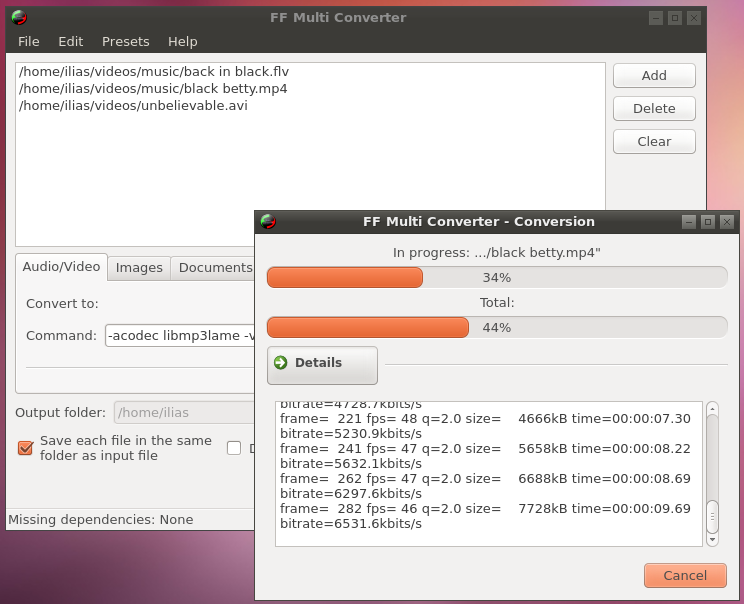Click the Add button
The width and height of the screenshot is (744, 604).
654,75
